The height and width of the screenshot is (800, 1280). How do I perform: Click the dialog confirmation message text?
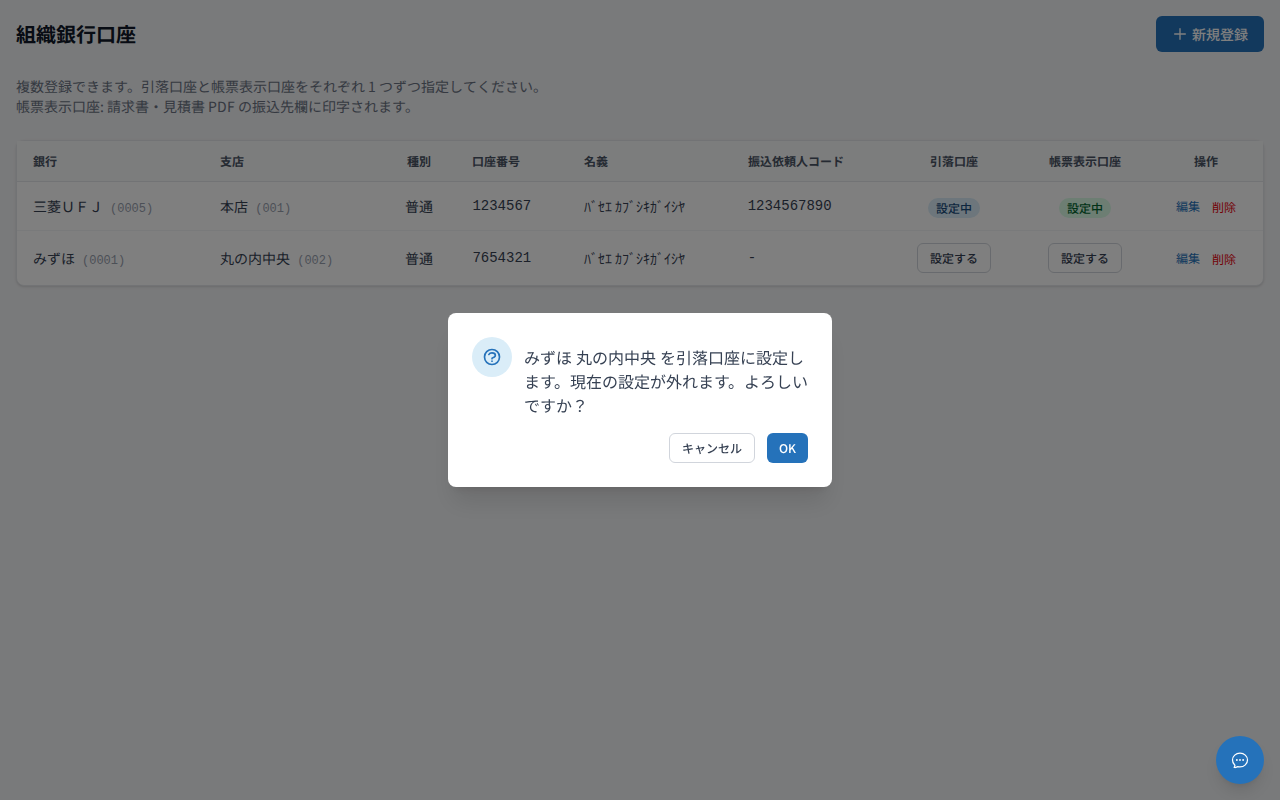click(x=666, y=382)
